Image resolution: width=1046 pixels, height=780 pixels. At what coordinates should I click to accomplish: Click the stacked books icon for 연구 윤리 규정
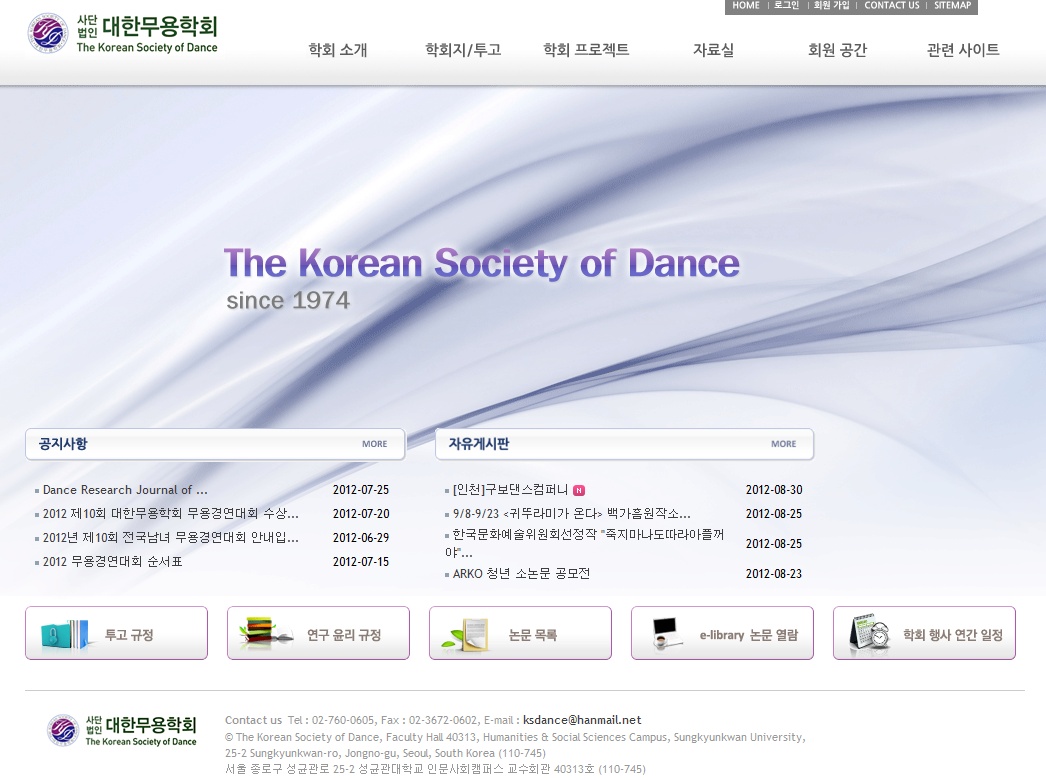pos(266,633)
